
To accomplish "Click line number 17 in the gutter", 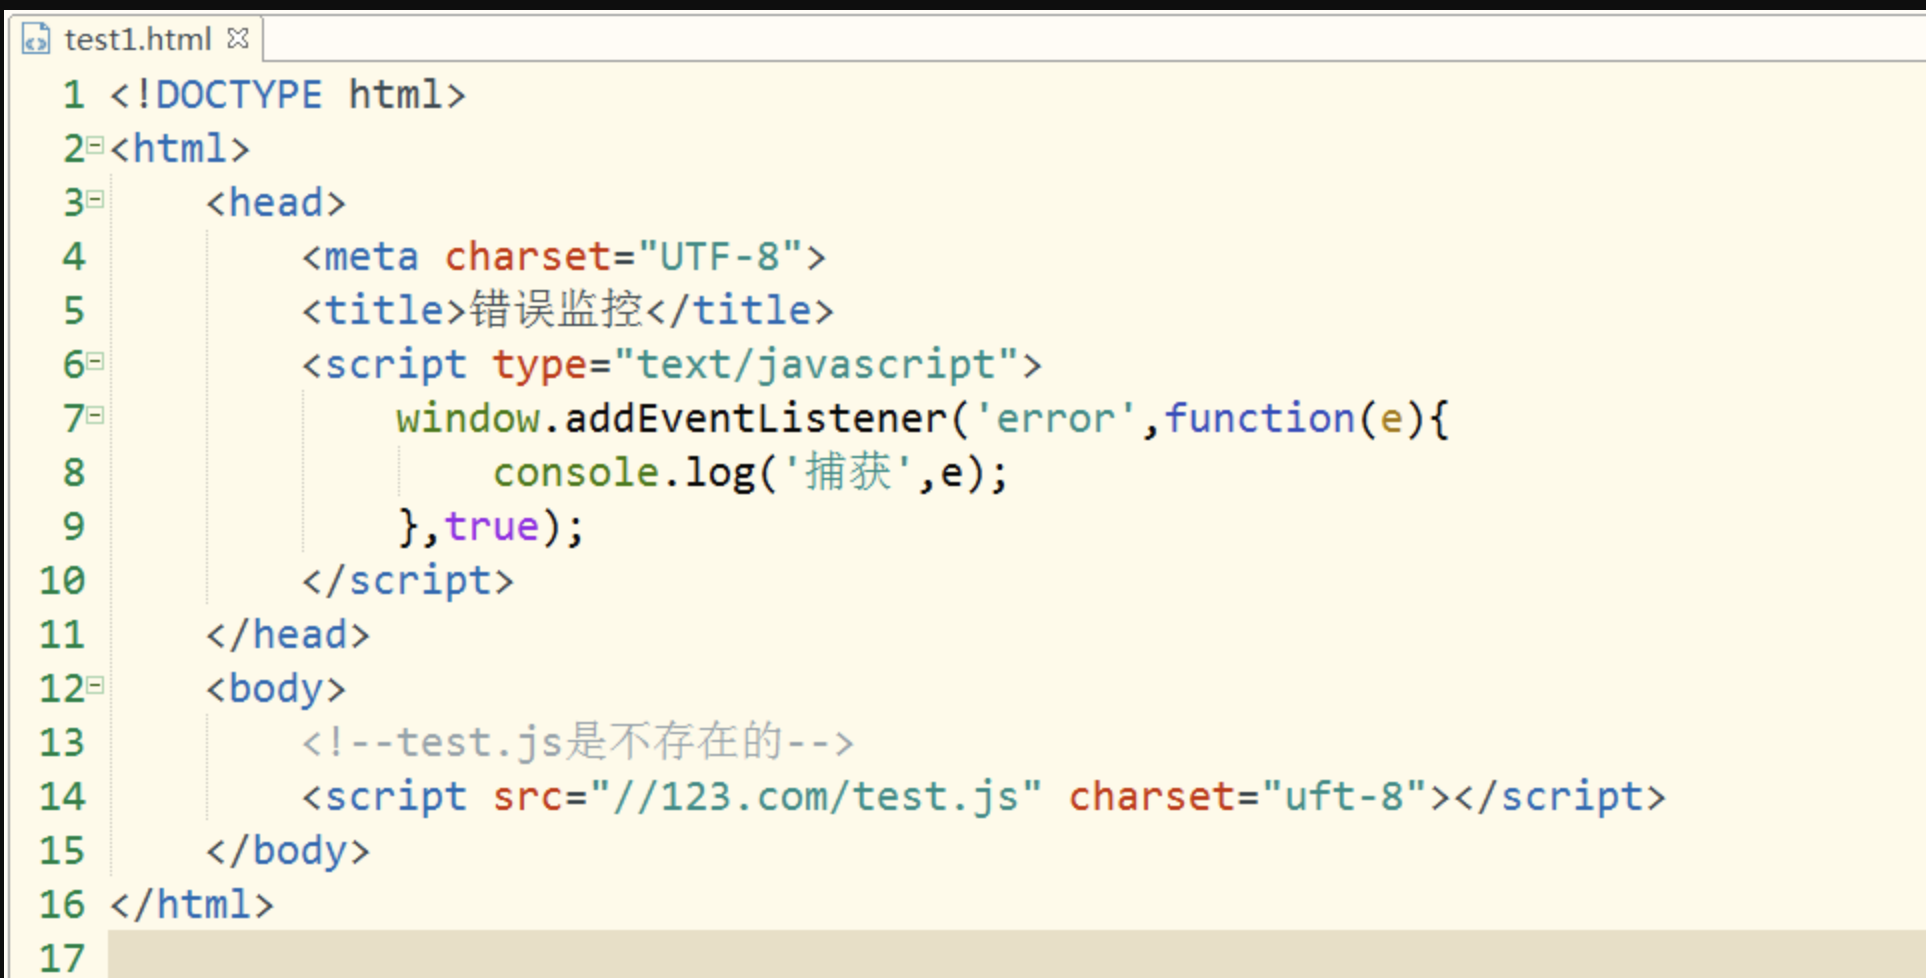I will coord(62,958).
